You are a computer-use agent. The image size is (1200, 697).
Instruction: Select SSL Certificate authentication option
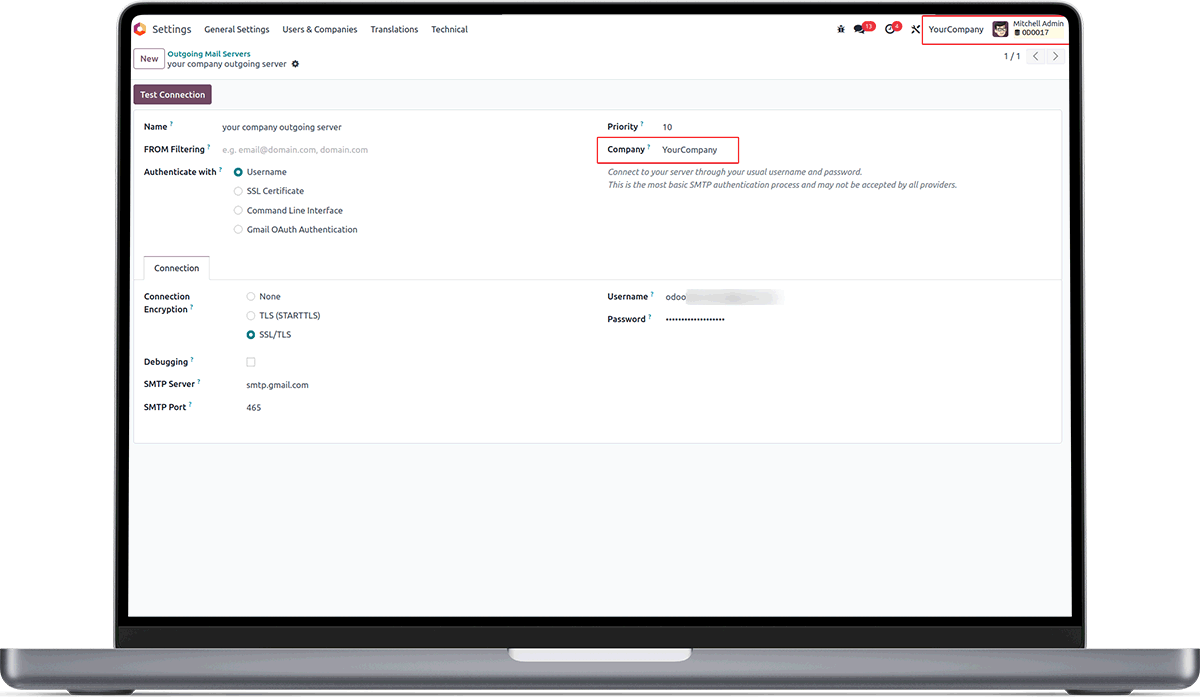(238, 191)
